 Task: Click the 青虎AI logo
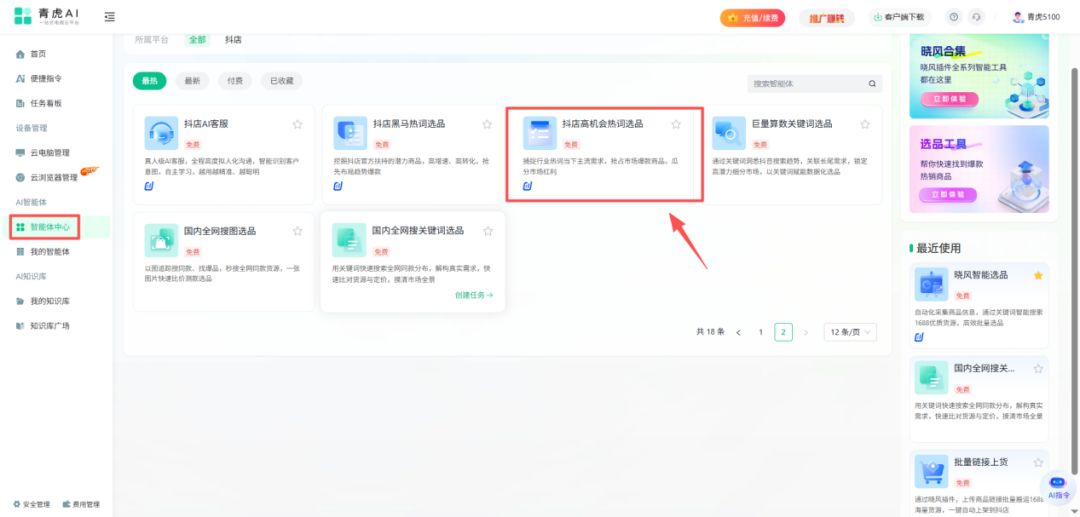pyautogui.click(x=47, y=17)
